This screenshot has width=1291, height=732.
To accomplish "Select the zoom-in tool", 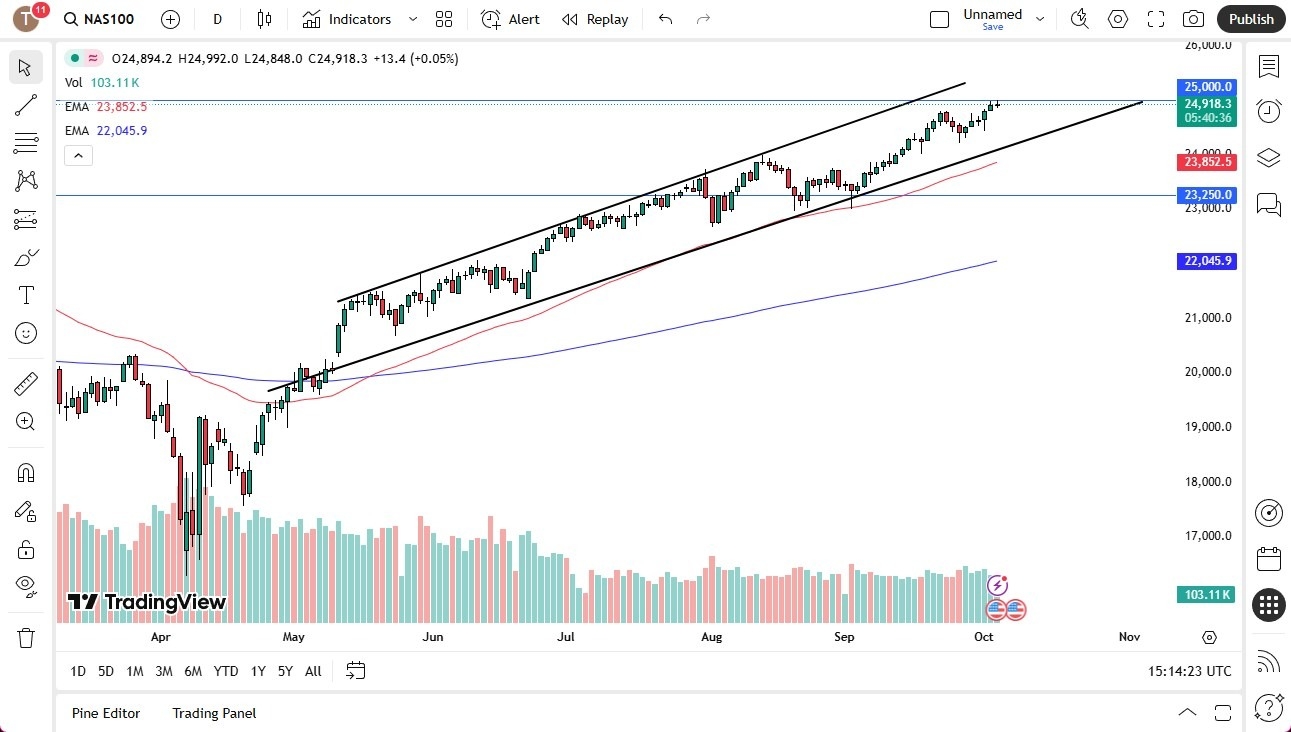I will (25, 421).
